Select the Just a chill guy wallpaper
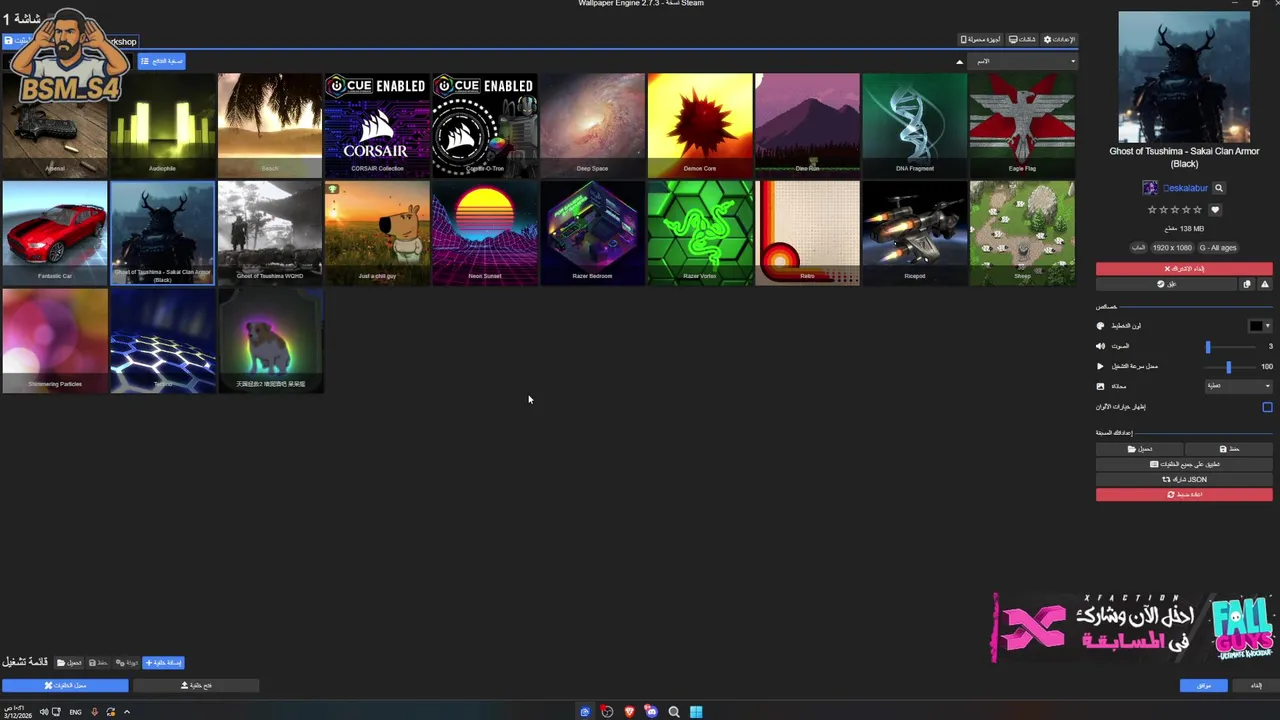Viewport: 1280px width, 720px height. 377,233
